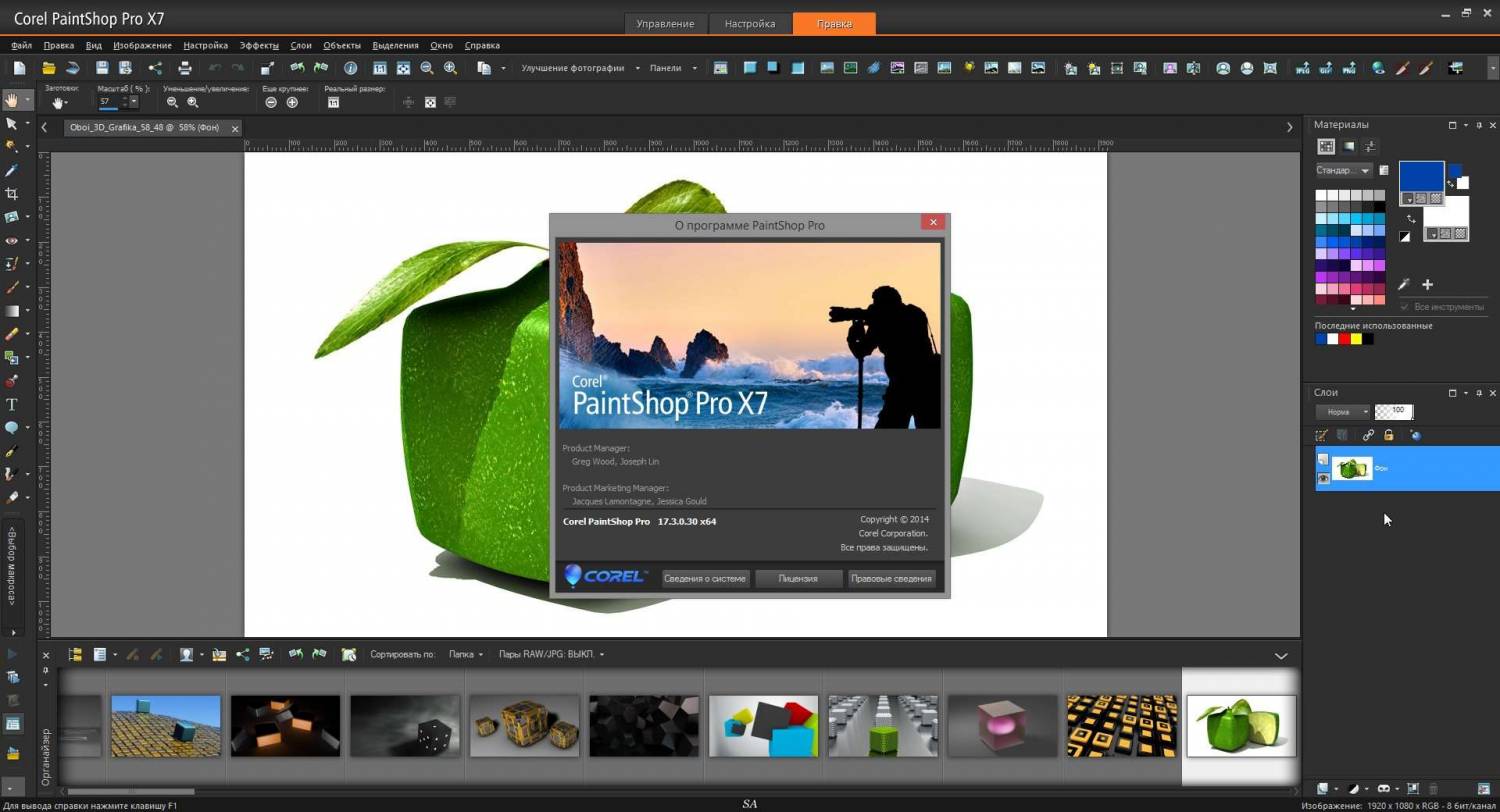Click the layer opacity field showing 100

tap(1396, 411)
